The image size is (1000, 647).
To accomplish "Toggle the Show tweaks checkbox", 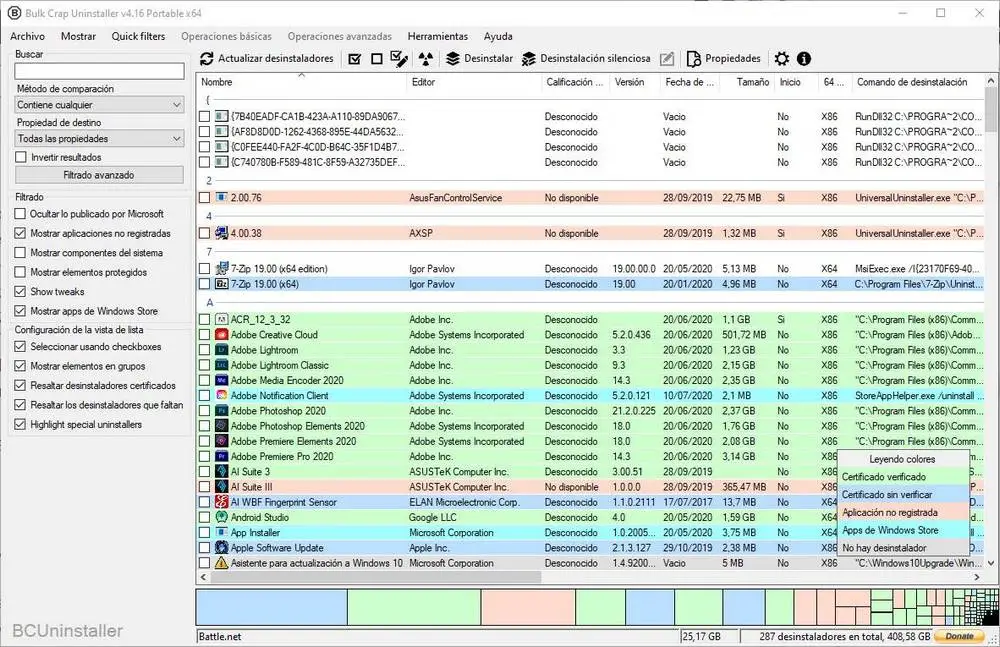I will pos(20,292).
